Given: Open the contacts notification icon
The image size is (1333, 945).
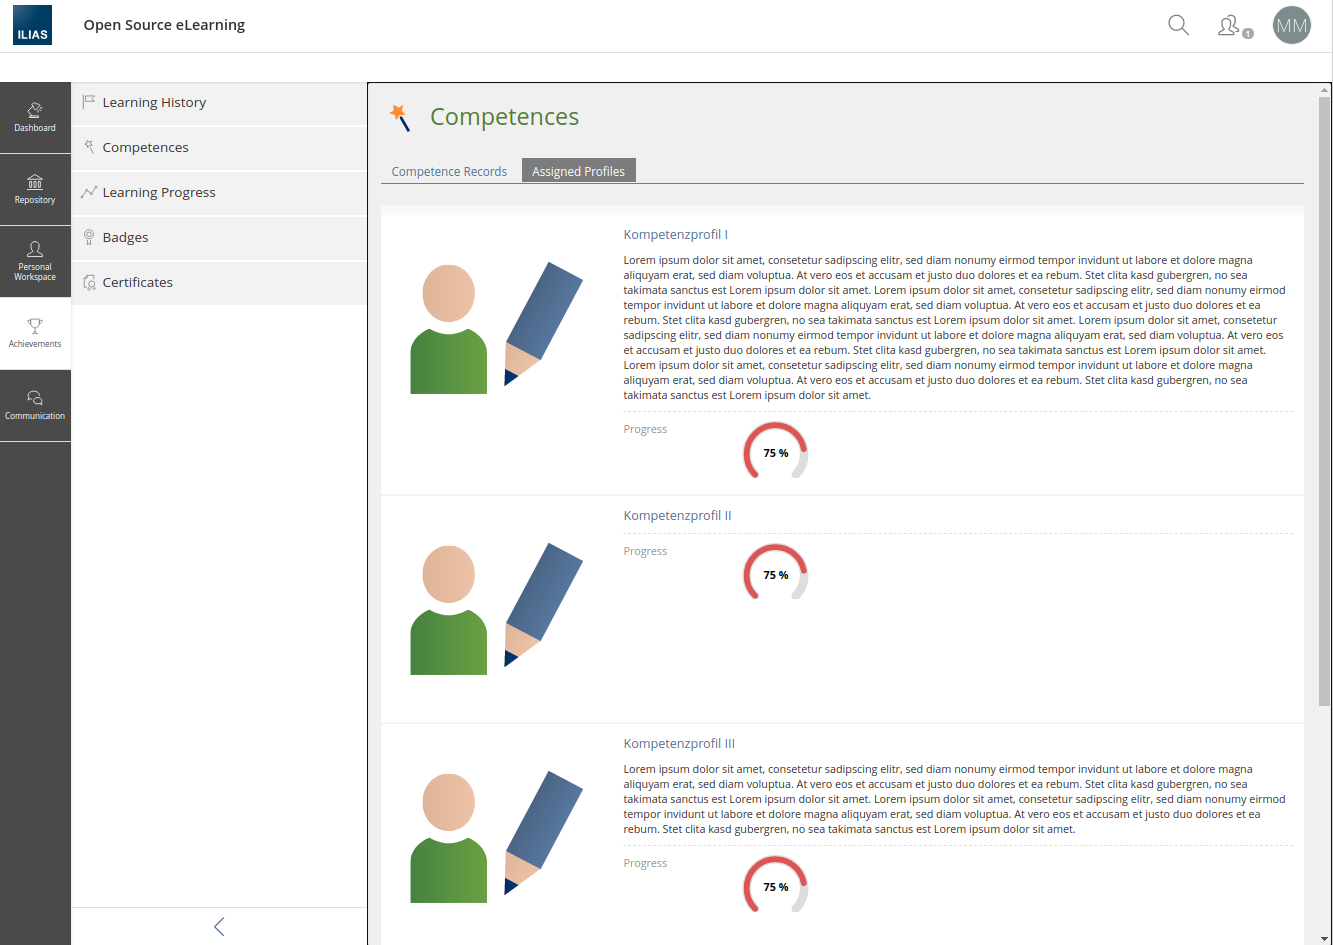Looking at the screenshot, I should pos(1231,26).
